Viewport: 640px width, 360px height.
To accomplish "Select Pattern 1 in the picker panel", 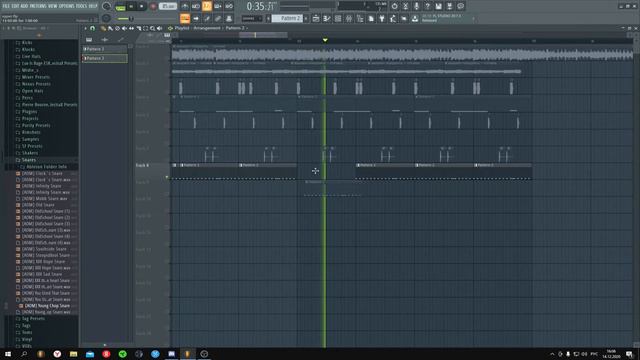I will 105,49.
